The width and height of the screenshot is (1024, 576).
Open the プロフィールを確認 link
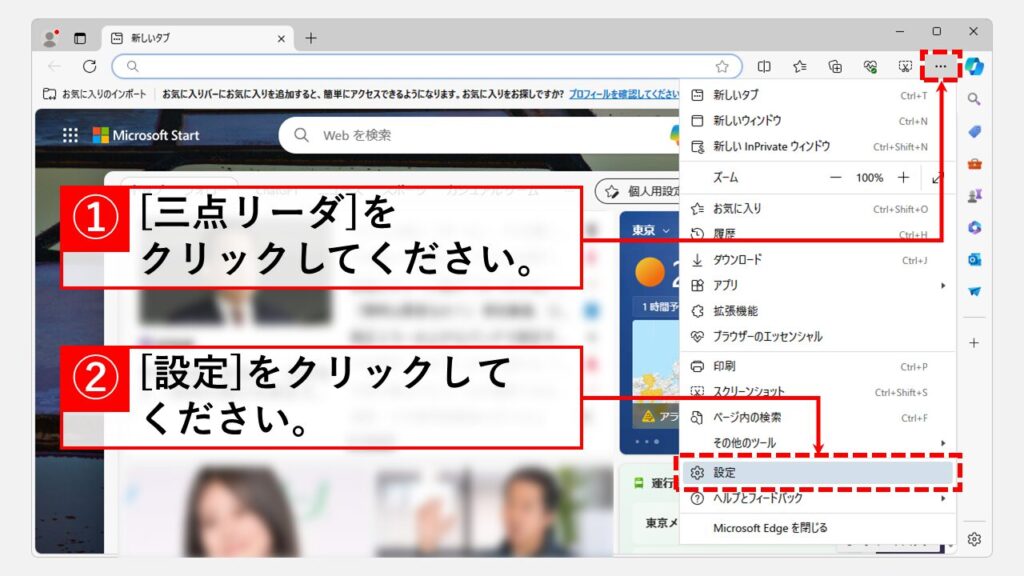point(623,94)
